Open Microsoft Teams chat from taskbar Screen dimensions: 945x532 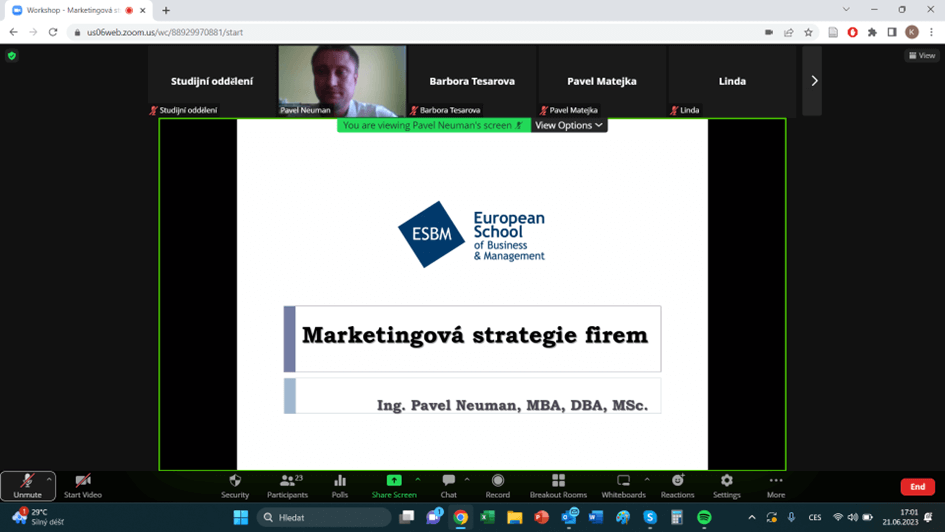[434, 517]
